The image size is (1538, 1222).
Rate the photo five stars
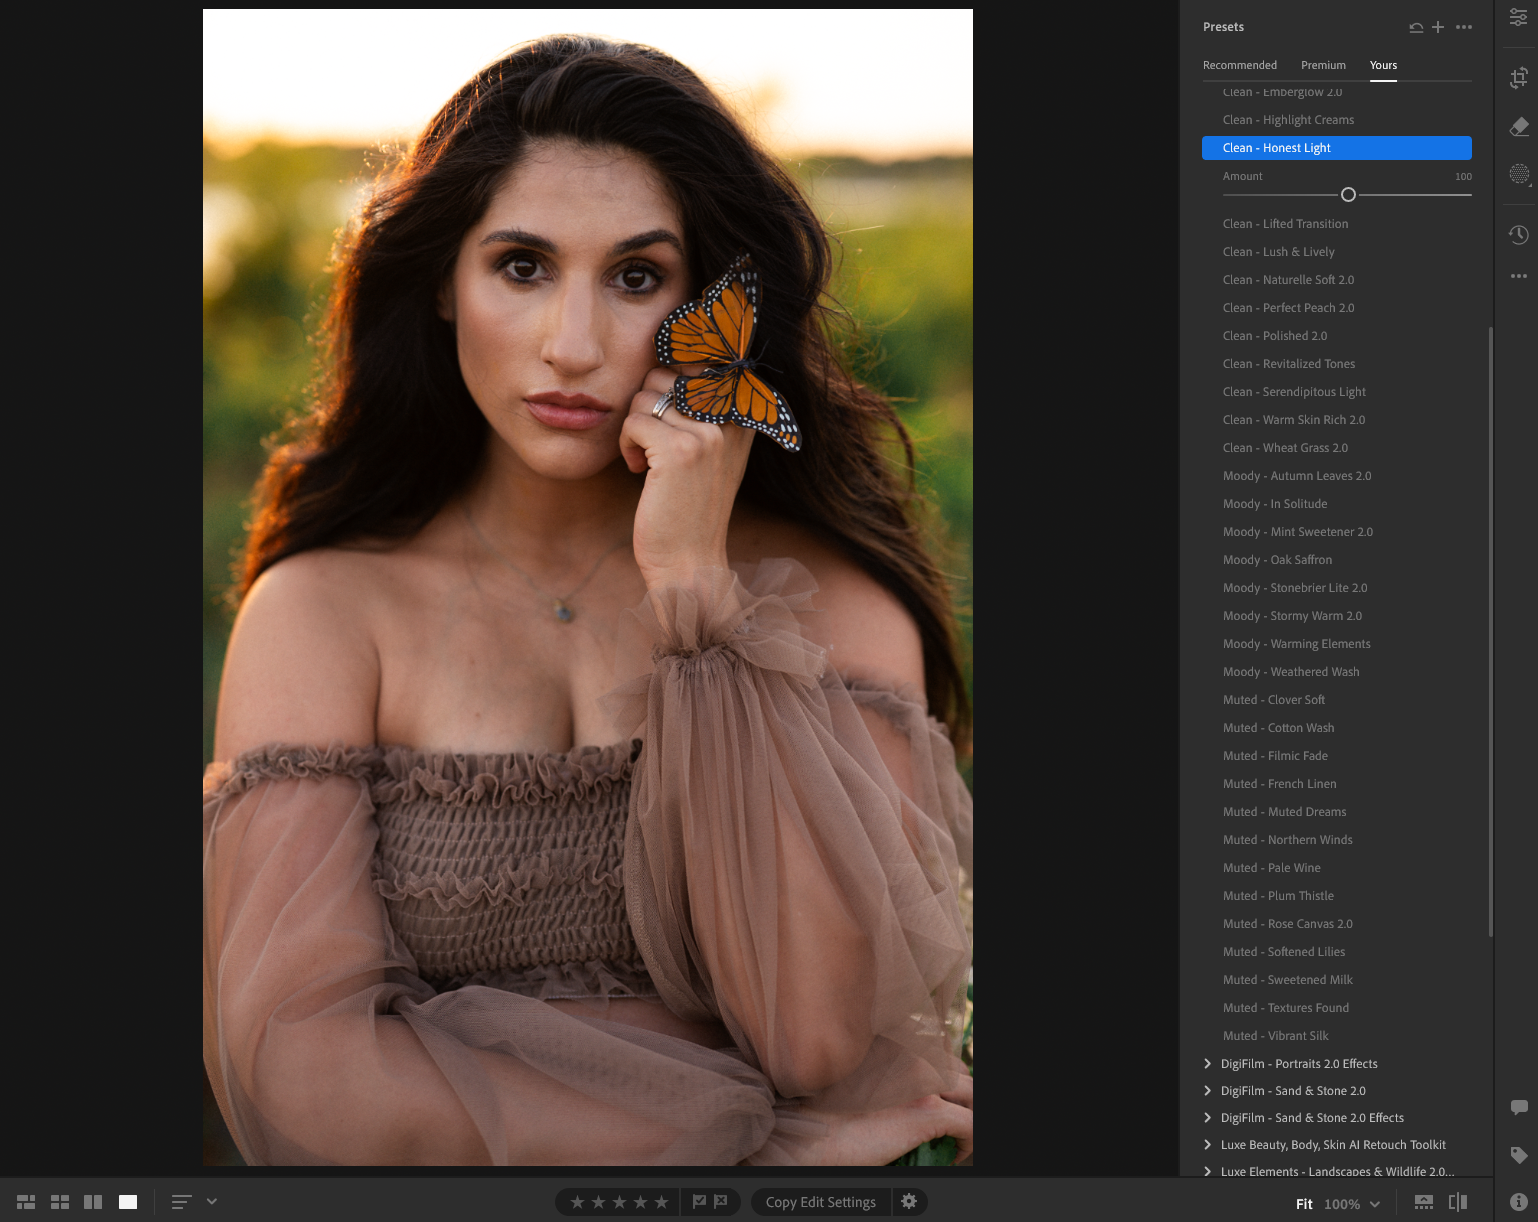[662, 1201]
